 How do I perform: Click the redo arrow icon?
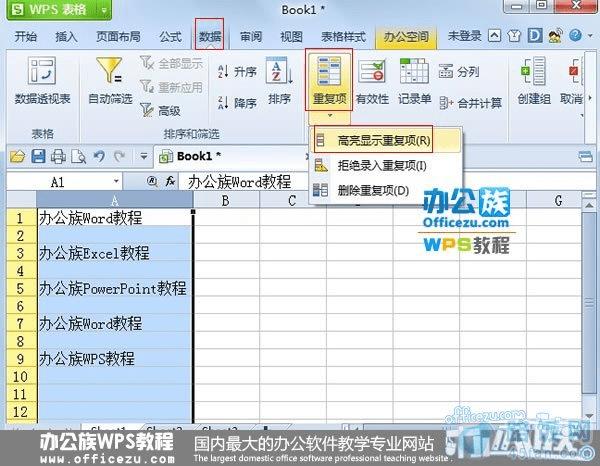pyautogui.click(x=120, y=156)
